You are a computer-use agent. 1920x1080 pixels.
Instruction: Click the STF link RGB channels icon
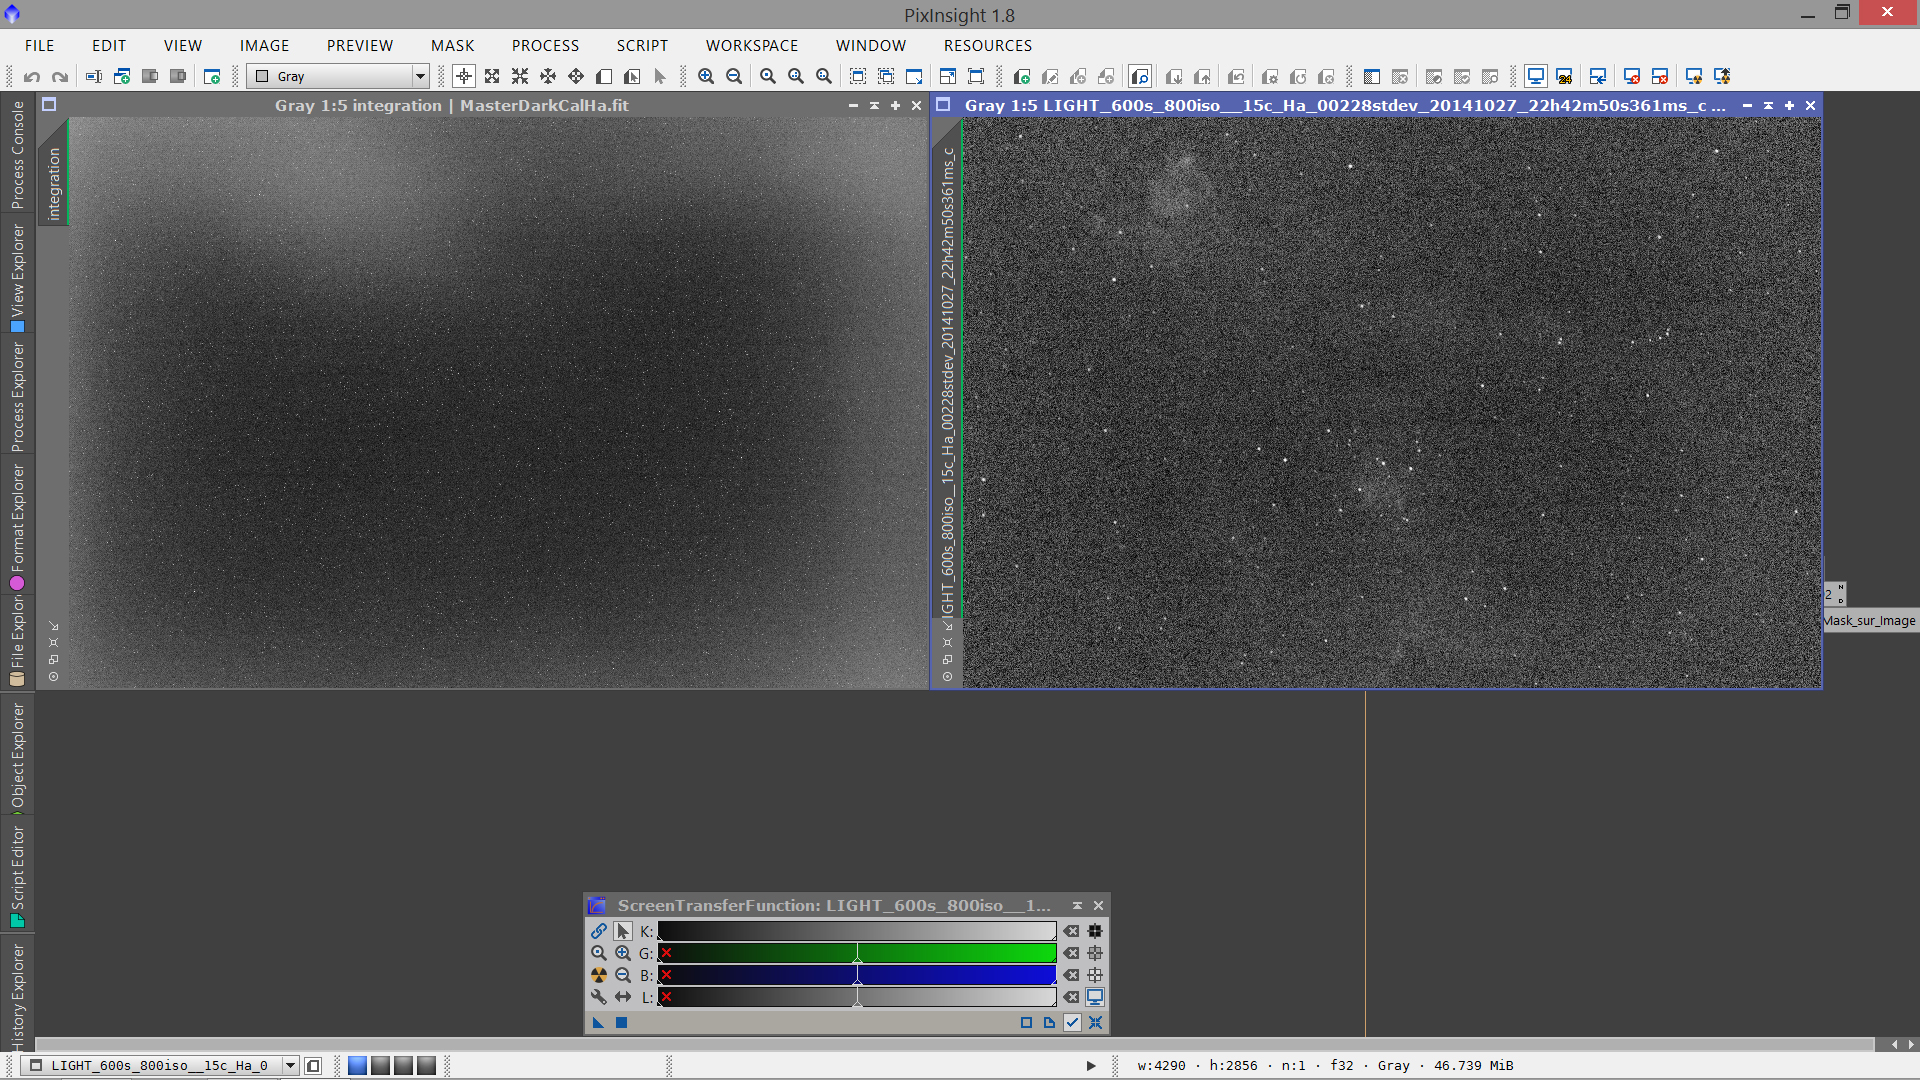(x=598, y=931)
